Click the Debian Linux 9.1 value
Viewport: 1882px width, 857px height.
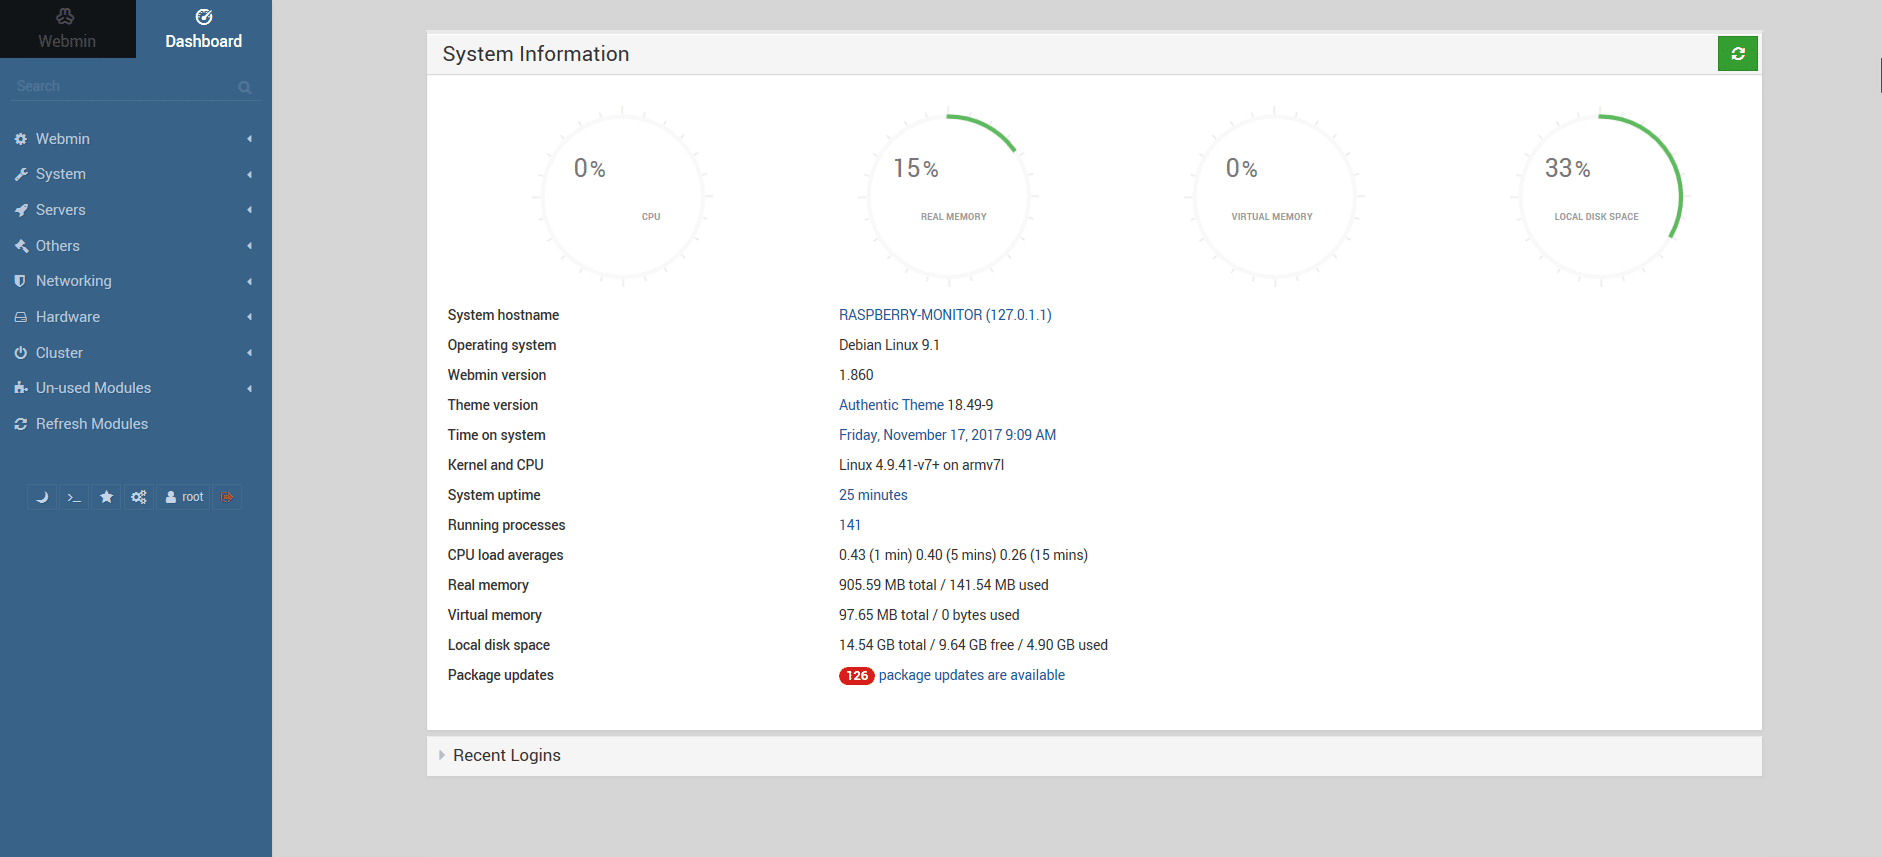[x=889, y=345]
